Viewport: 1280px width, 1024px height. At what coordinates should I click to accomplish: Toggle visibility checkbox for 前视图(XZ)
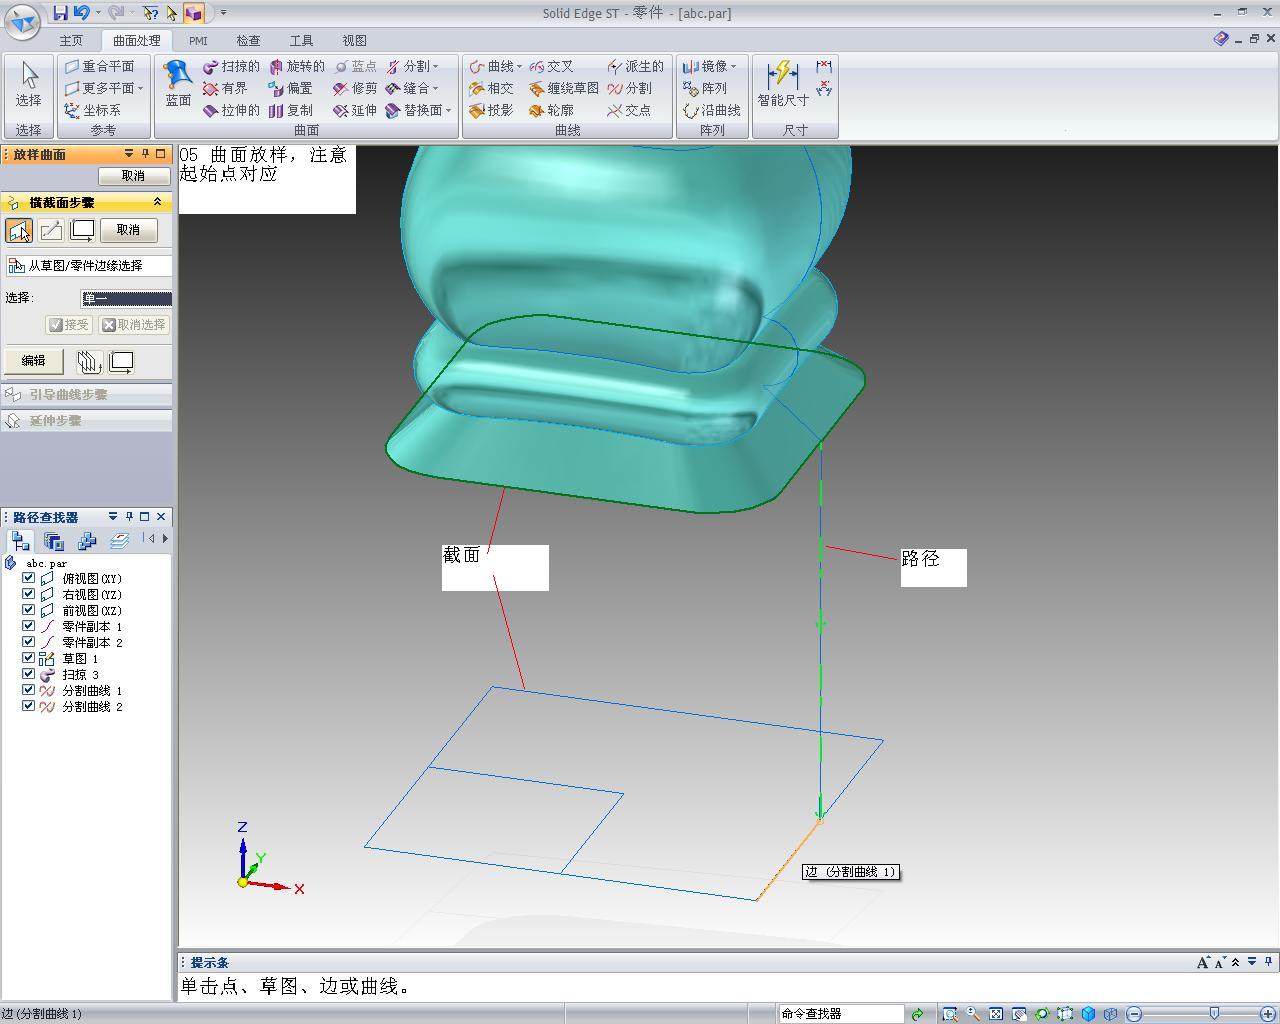[x=29, y=610]
